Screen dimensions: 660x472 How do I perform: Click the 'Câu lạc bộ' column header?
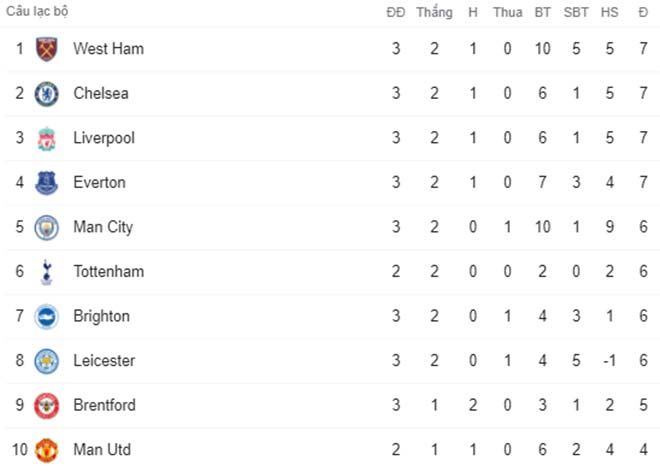(x=38, y=12)
